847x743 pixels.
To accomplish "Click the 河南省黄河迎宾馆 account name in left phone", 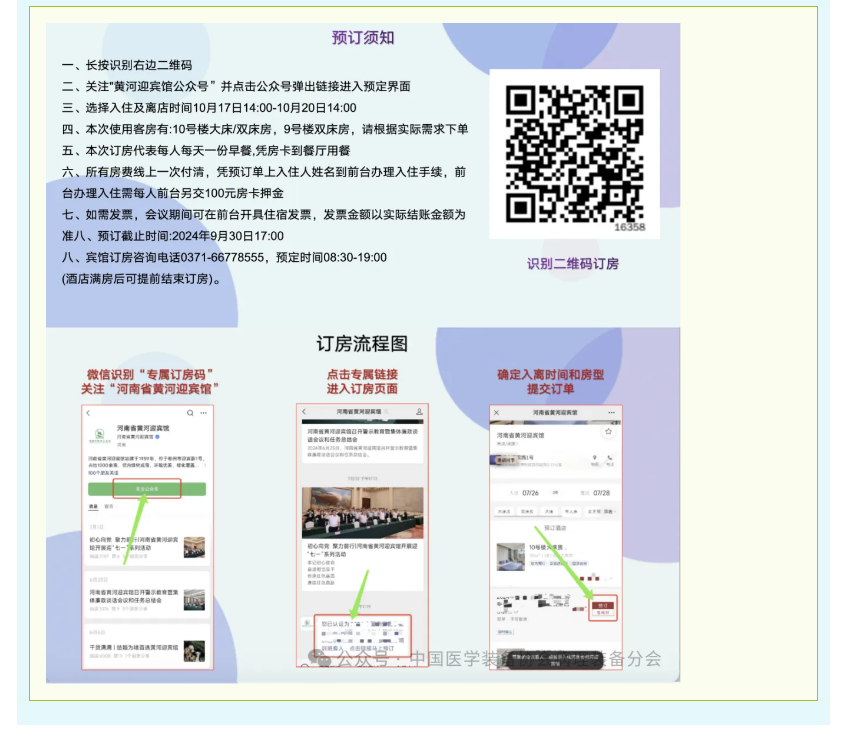I will (143, 428).
